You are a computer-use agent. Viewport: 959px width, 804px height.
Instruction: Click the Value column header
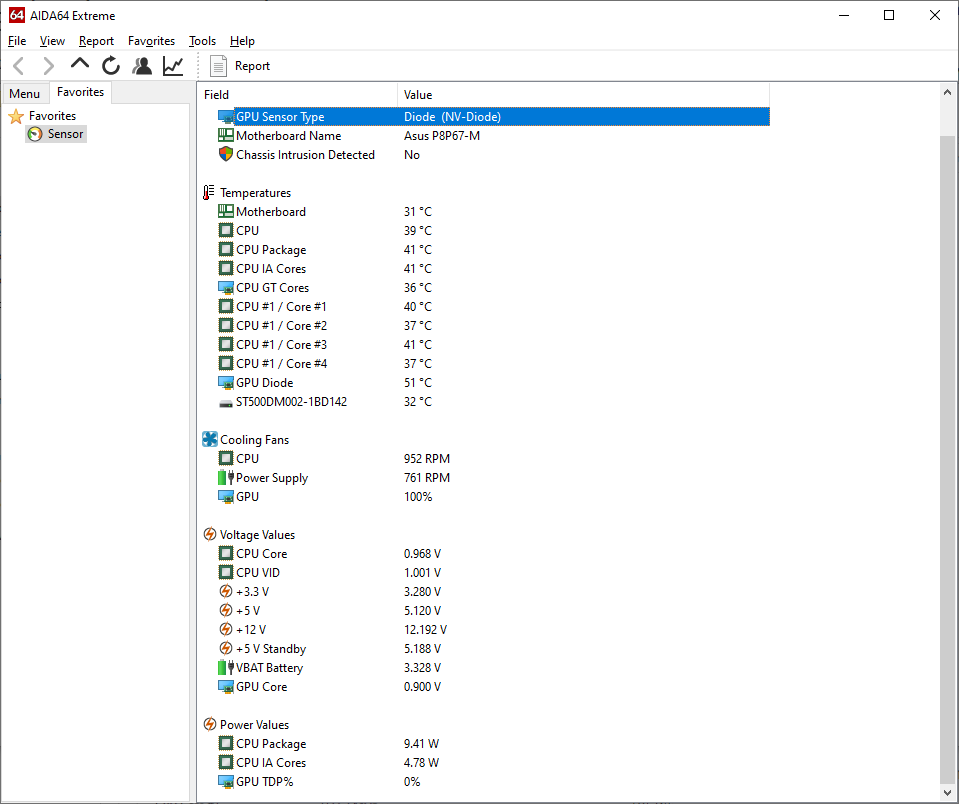pos(418,95)
